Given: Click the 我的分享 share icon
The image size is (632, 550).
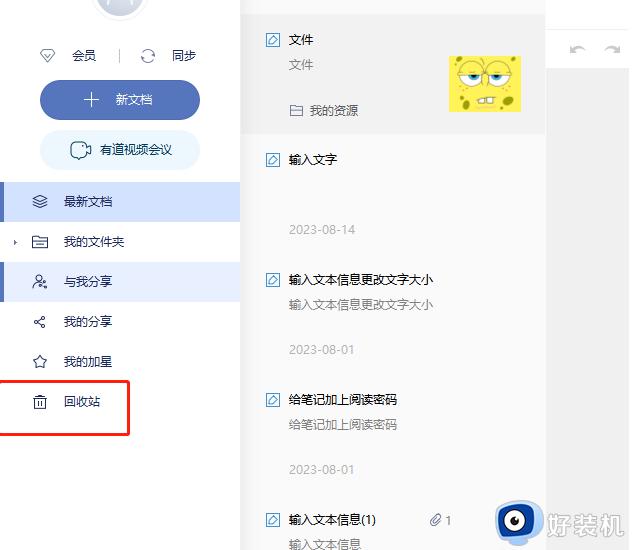Looking at the screenshot, I should [x=40, y=322].
